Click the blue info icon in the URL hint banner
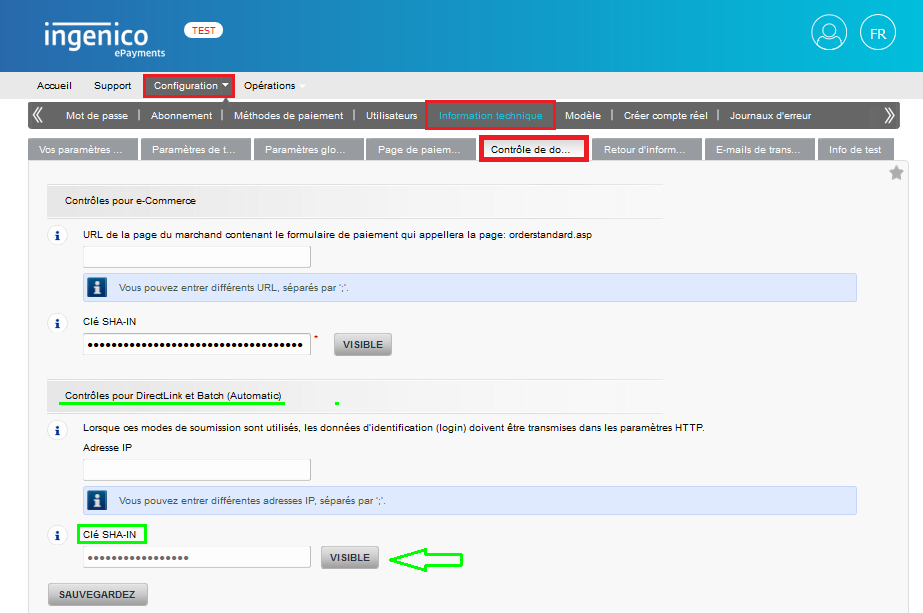923x613 pixels. 95,287
